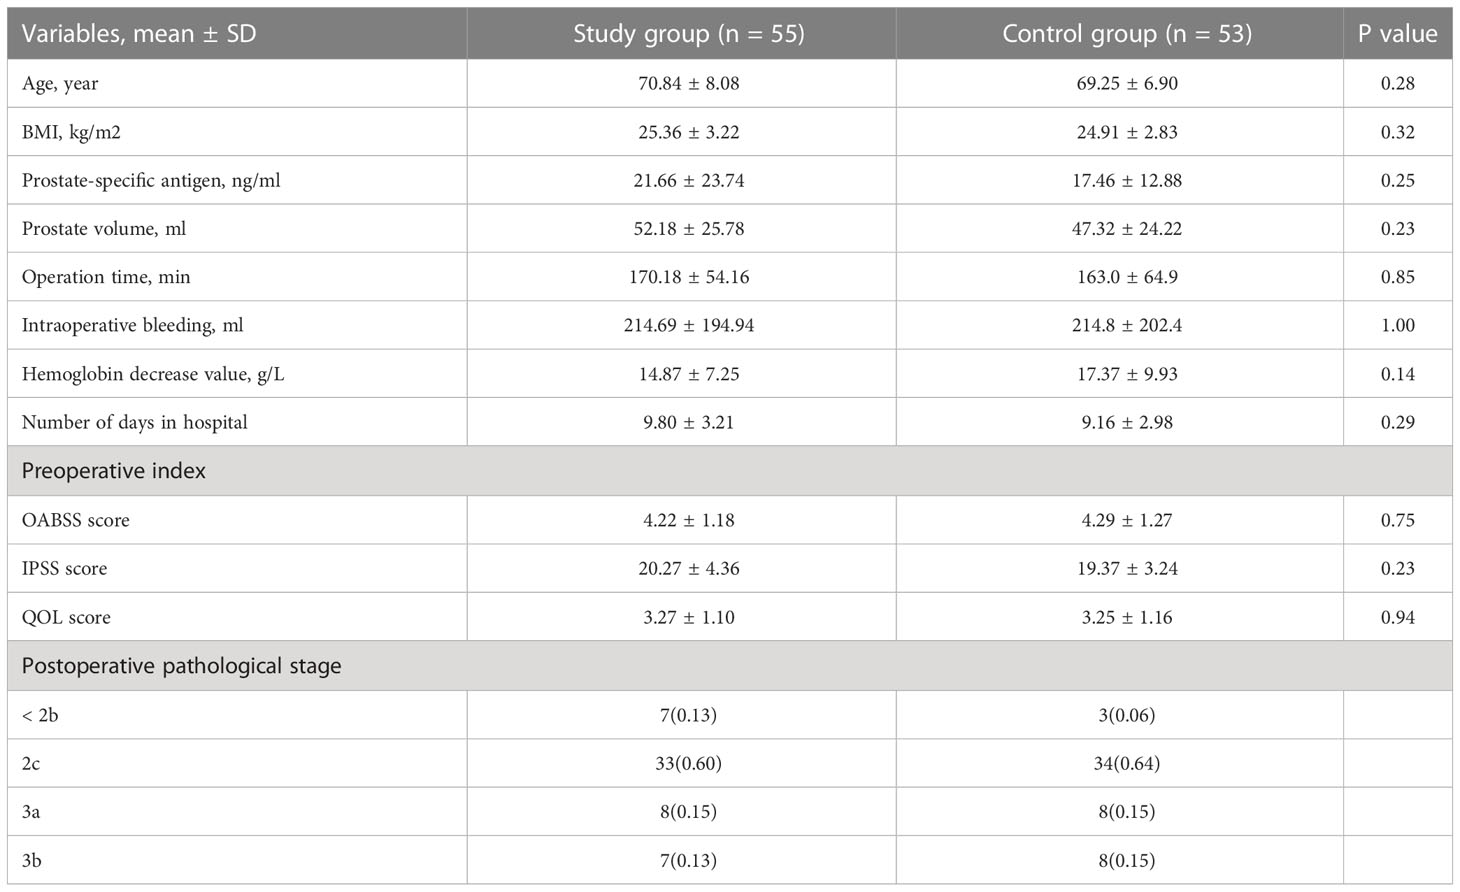
Task: Select the 'Number of days in hospital' label
Action: [x=135, y=422]
